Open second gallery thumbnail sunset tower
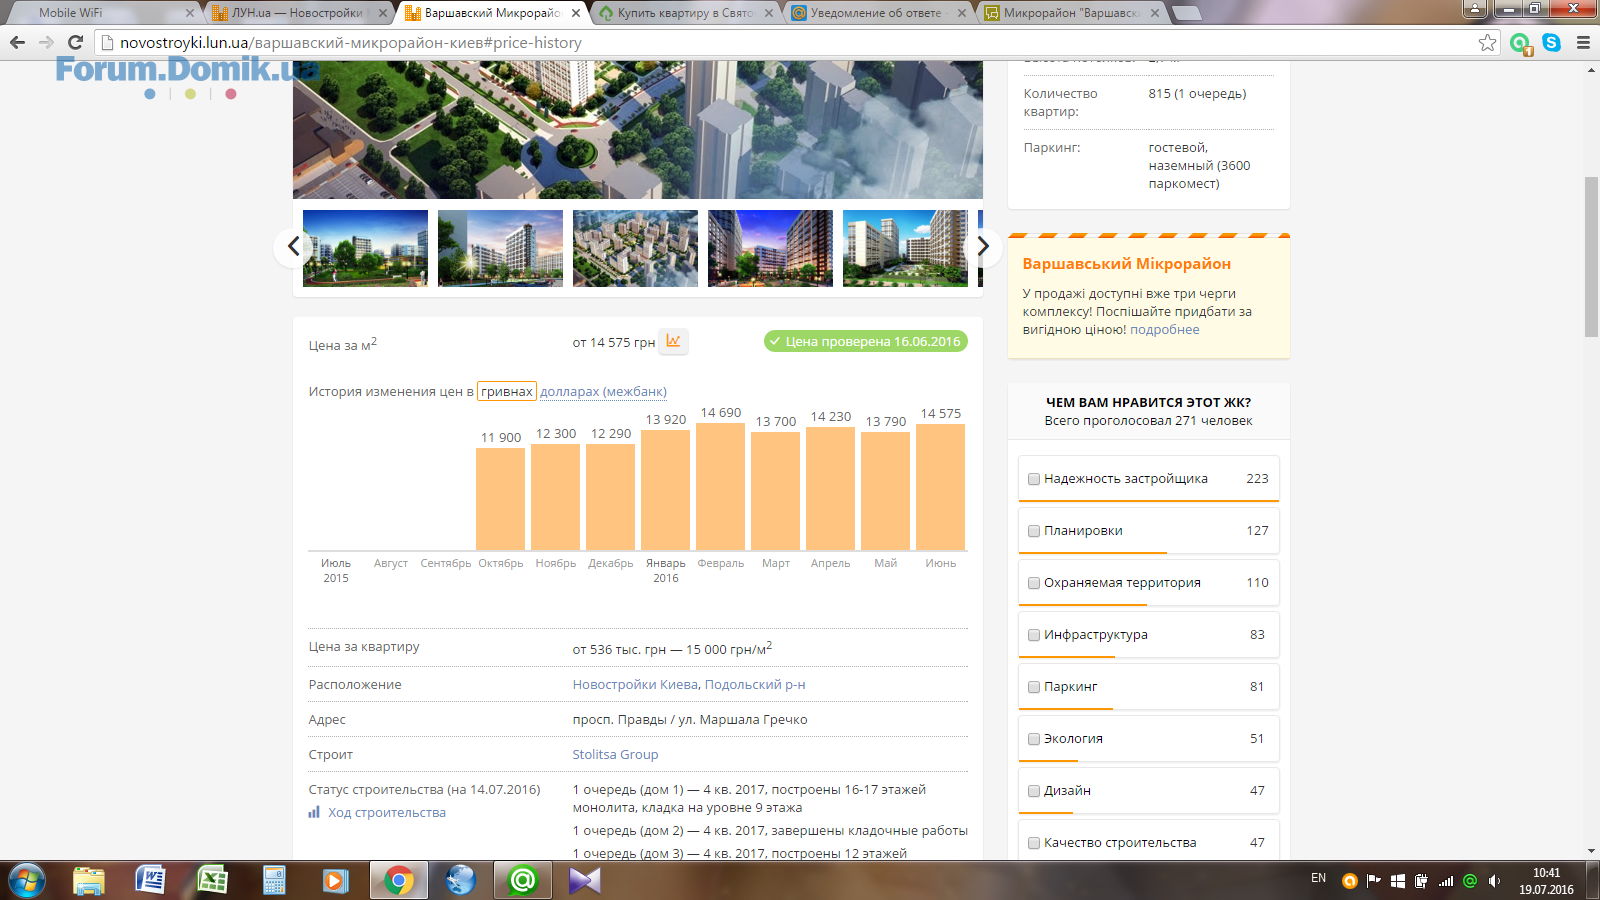 [500, 248]
